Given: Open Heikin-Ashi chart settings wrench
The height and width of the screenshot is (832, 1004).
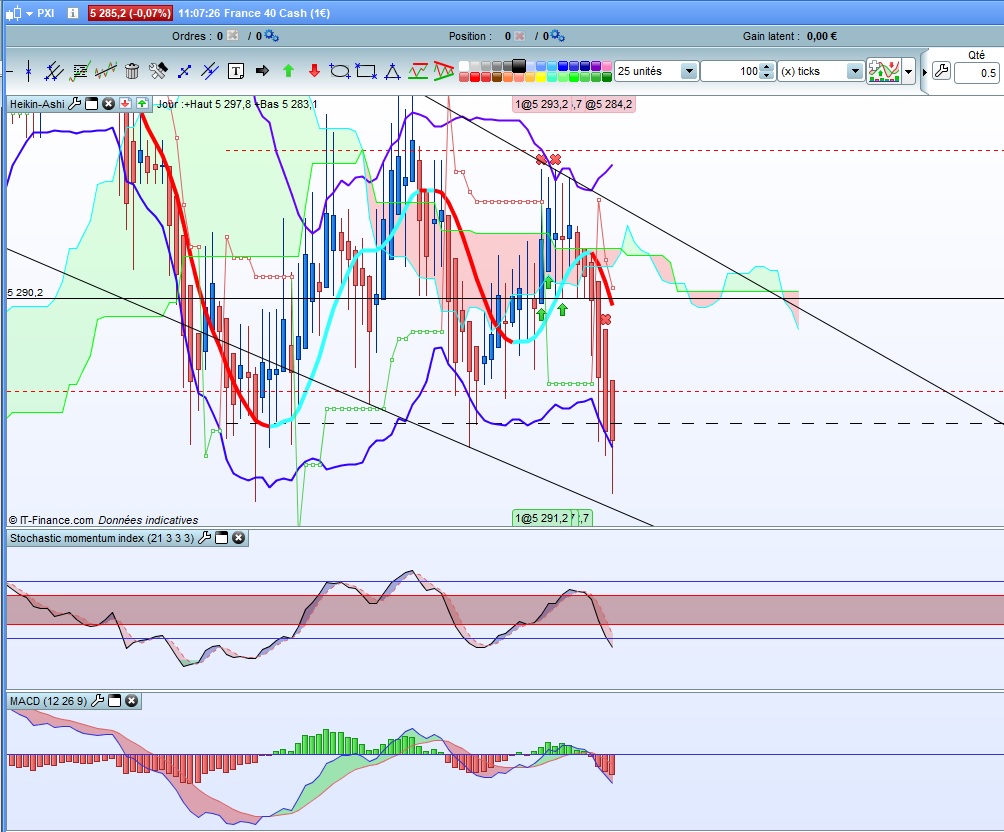Looking at the screenshot, I should pyautogui.click(x=75, y=104).
